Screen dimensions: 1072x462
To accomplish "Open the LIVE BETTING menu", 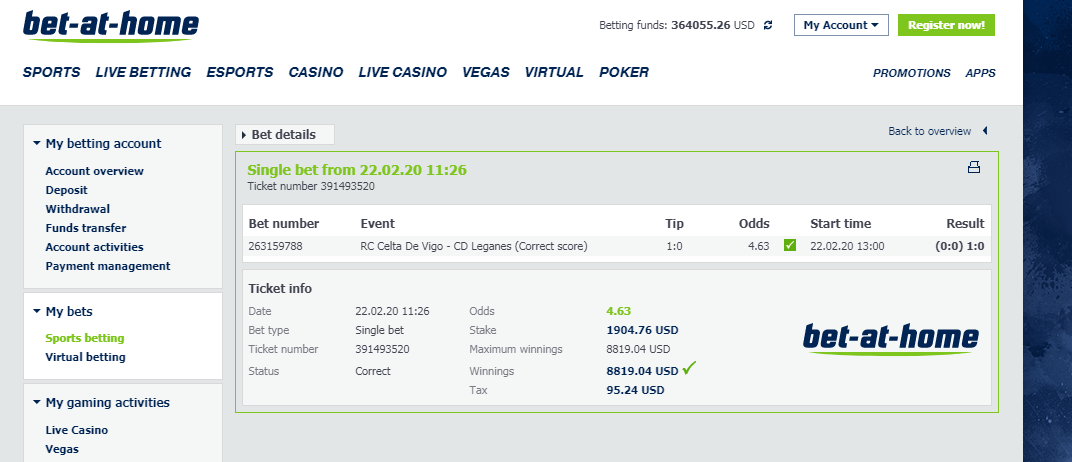I will [x=143, y=72].
